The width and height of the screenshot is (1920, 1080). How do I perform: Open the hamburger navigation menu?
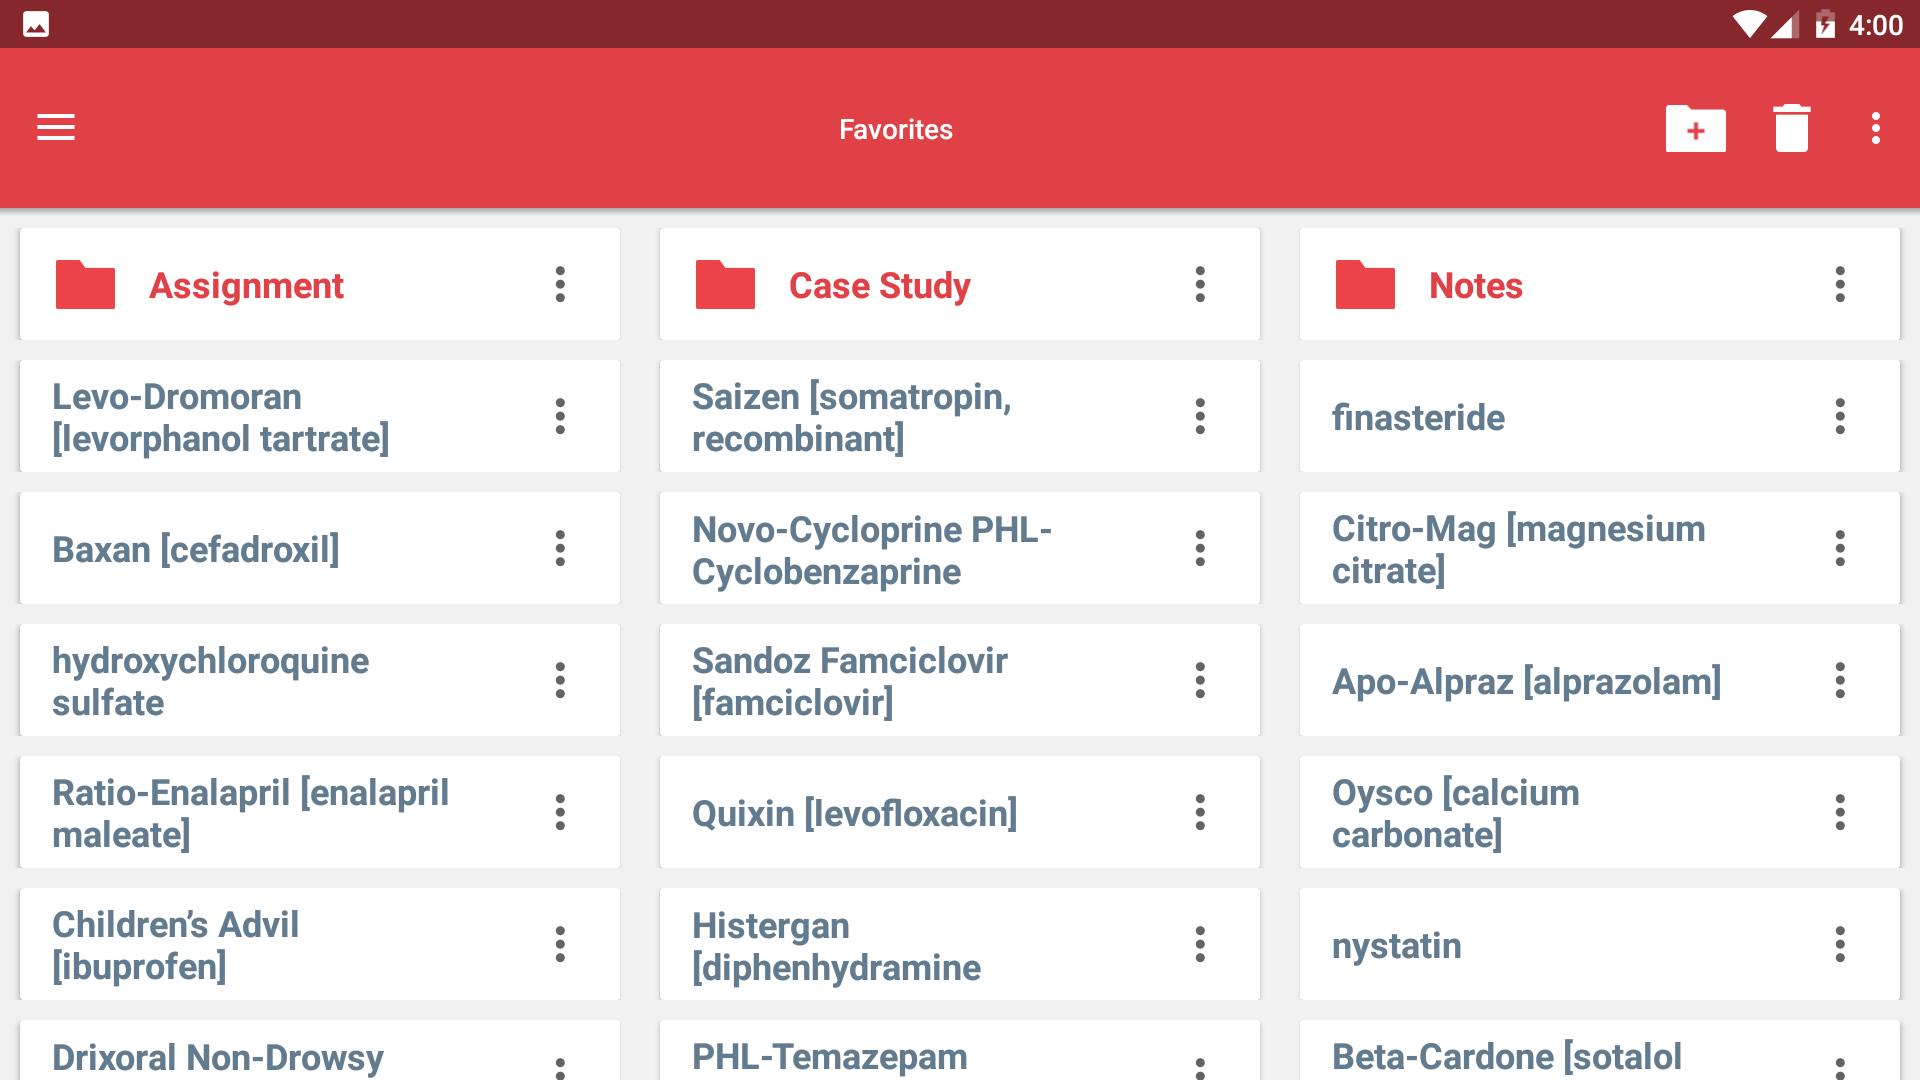point(56,128)
